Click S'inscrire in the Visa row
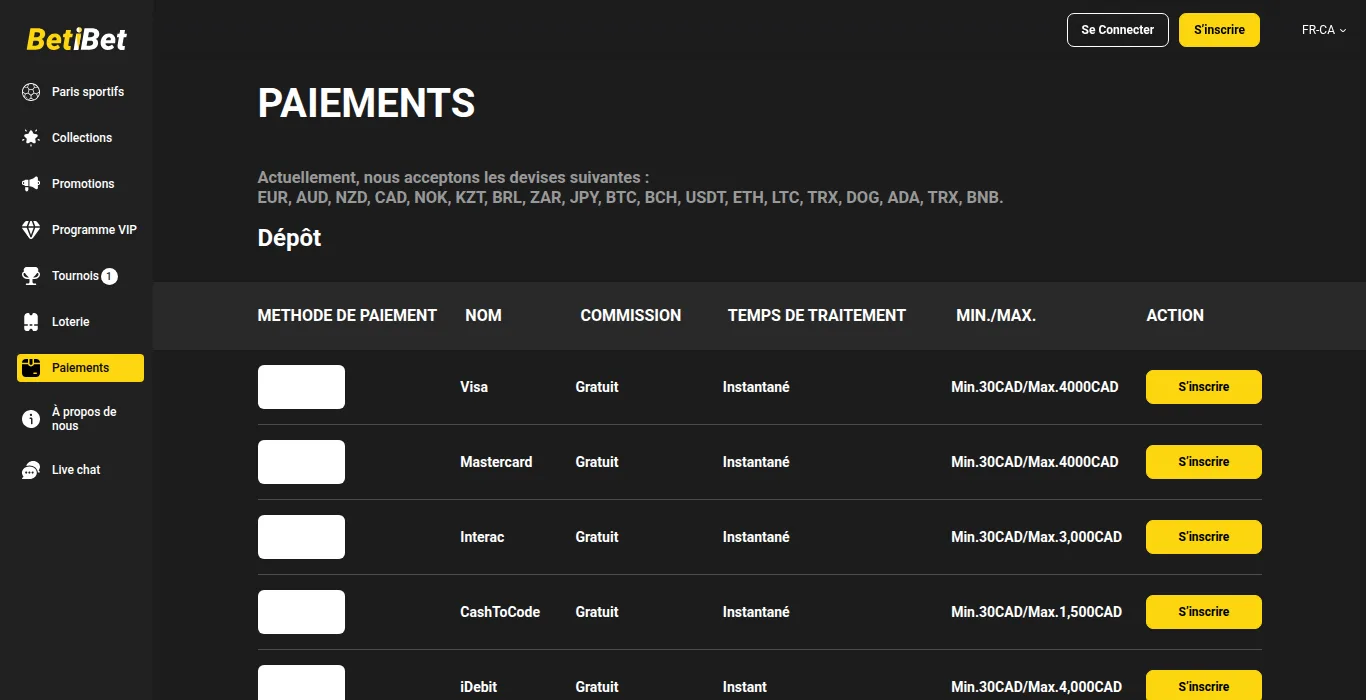Screen dimensions: 1366x700 (1204, 387)
